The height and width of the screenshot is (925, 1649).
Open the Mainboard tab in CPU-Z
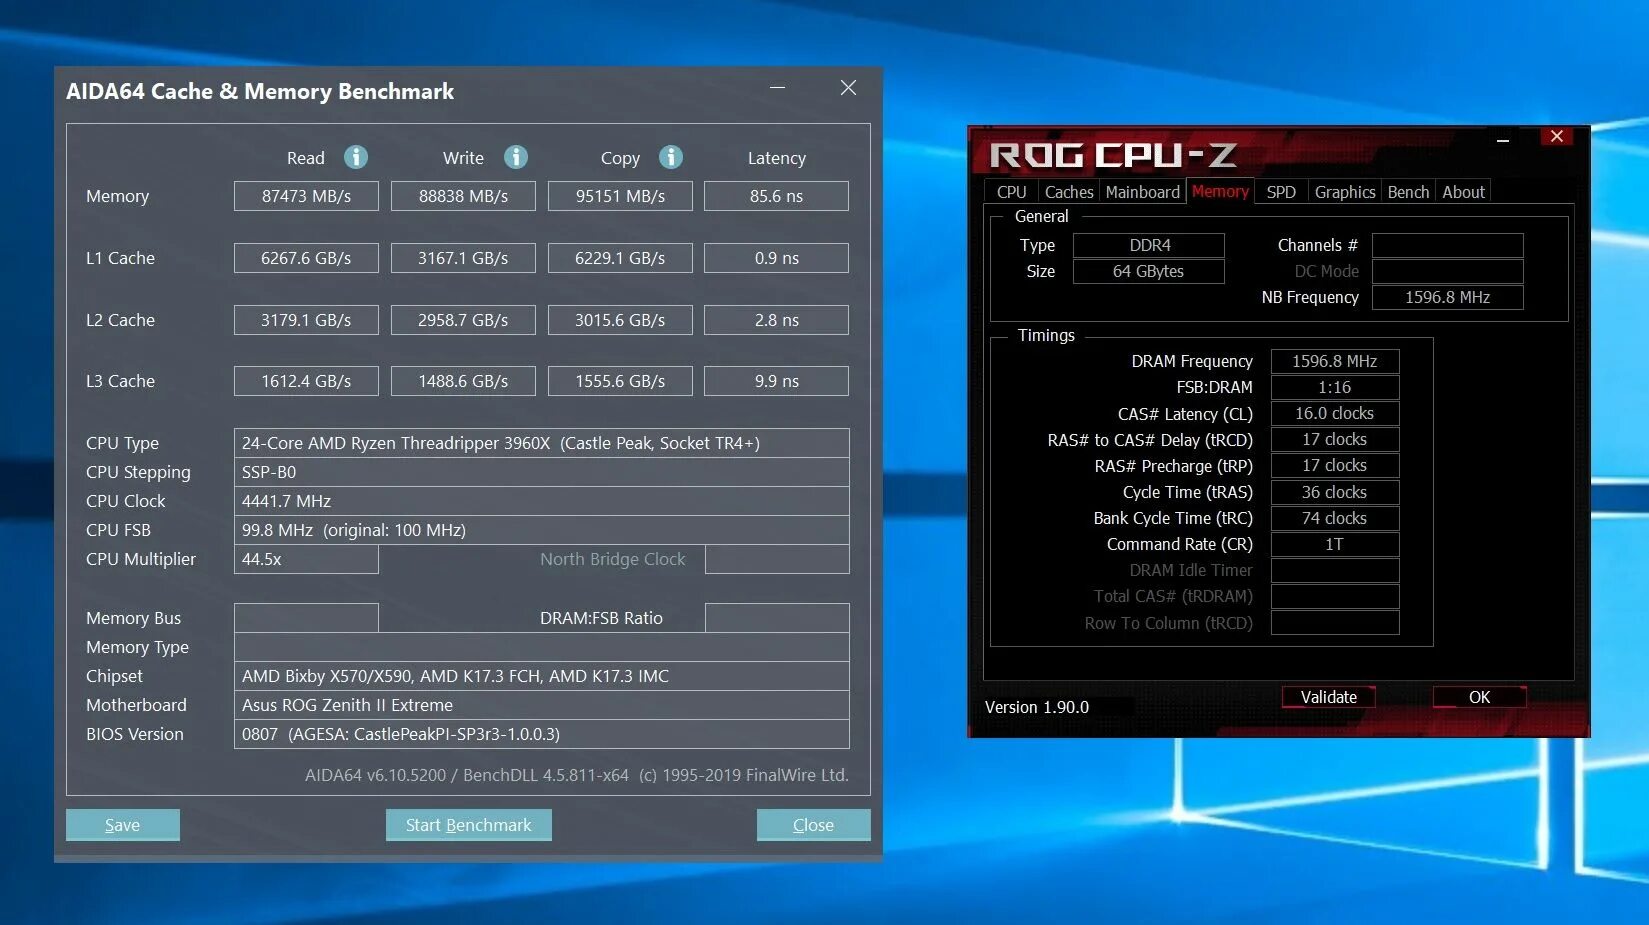(1143, 192)
